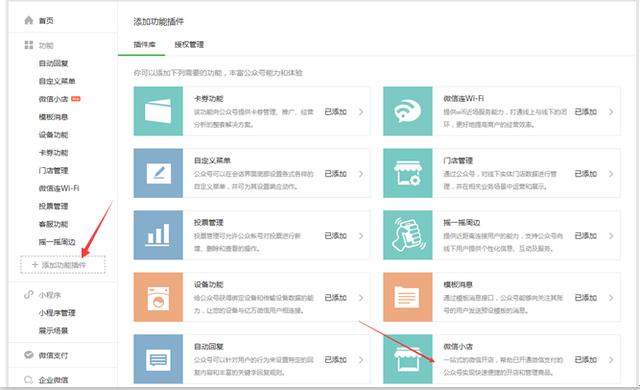Open 小程序管理 in the sidebar
640x390 pixels.
57,313
